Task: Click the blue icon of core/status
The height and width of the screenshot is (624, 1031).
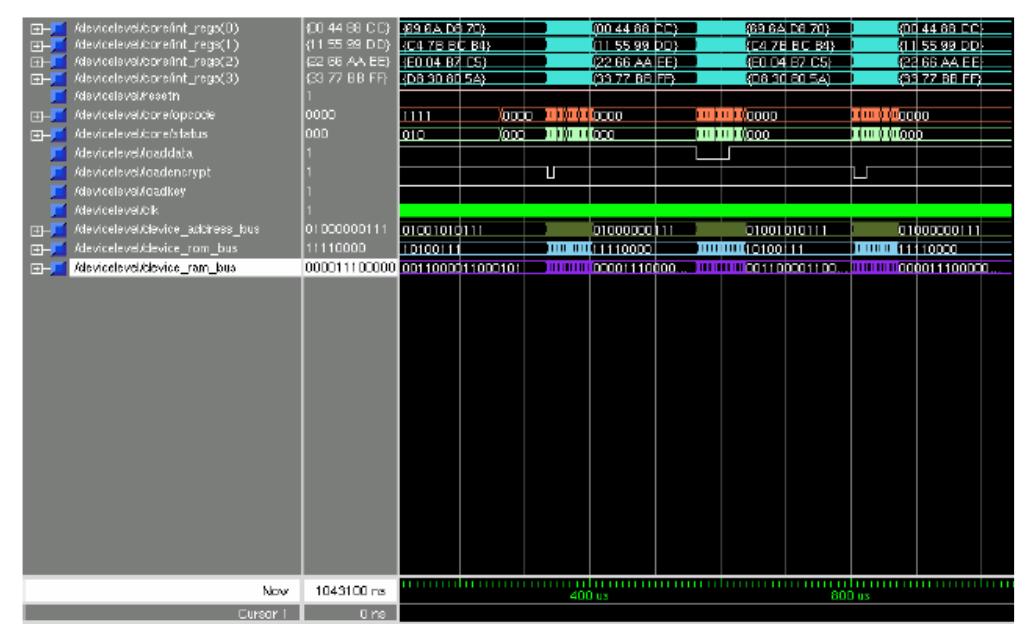Action: point(59,135)
